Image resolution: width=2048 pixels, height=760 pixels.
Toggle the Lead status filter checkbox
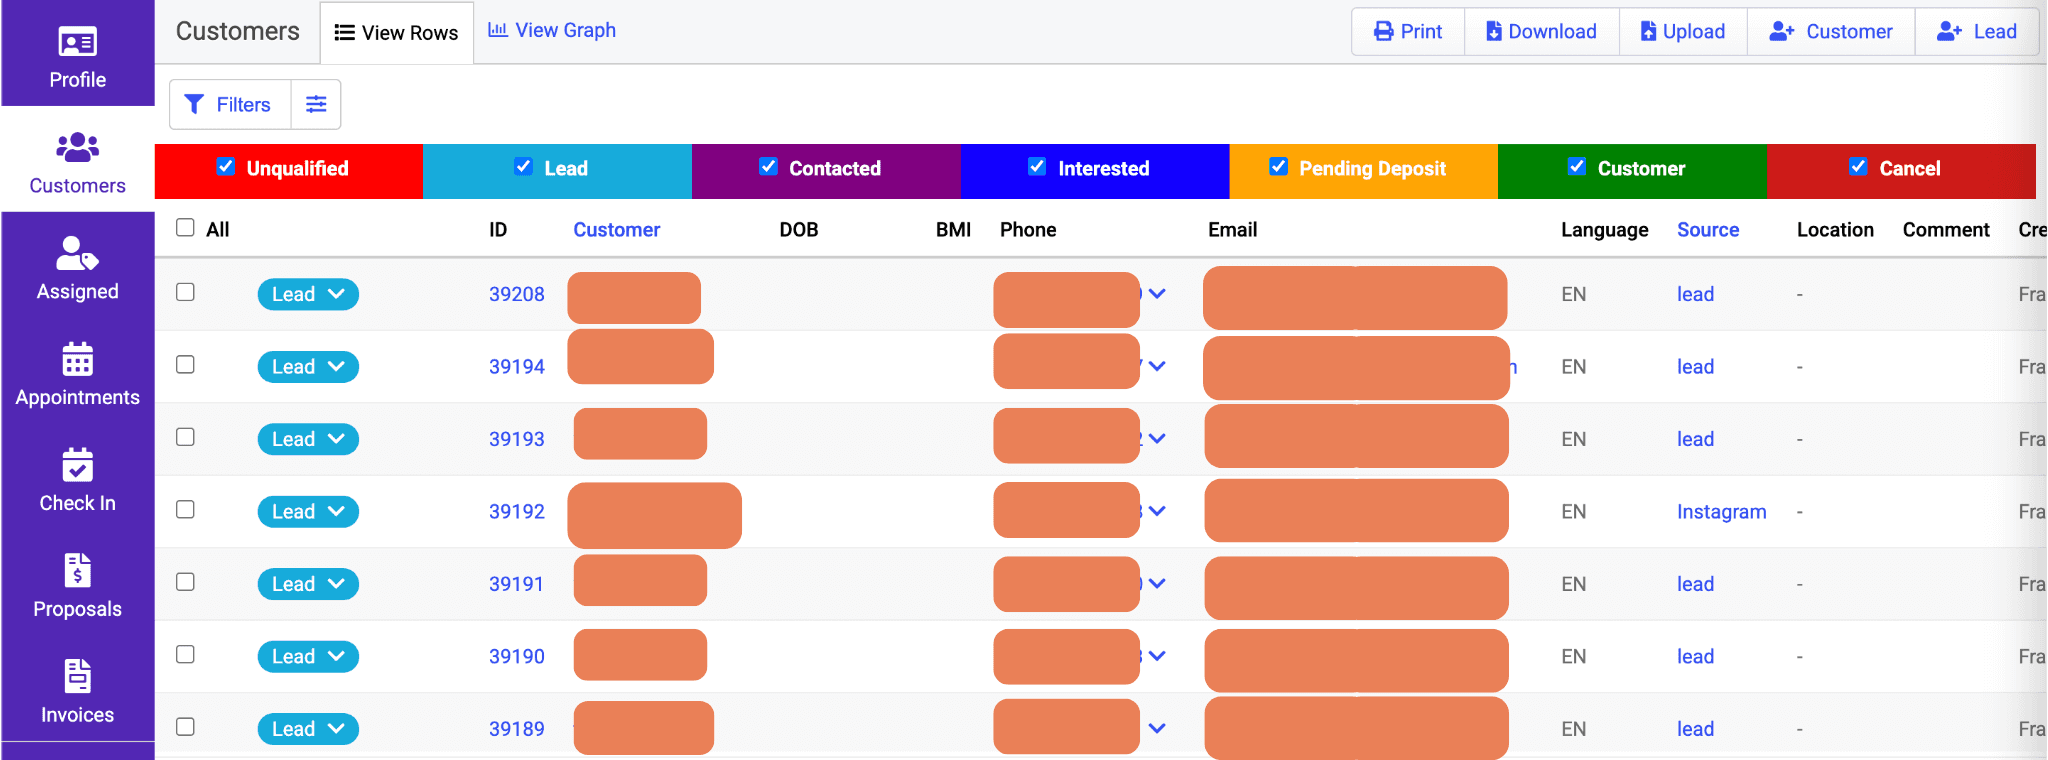pos(523,167)
